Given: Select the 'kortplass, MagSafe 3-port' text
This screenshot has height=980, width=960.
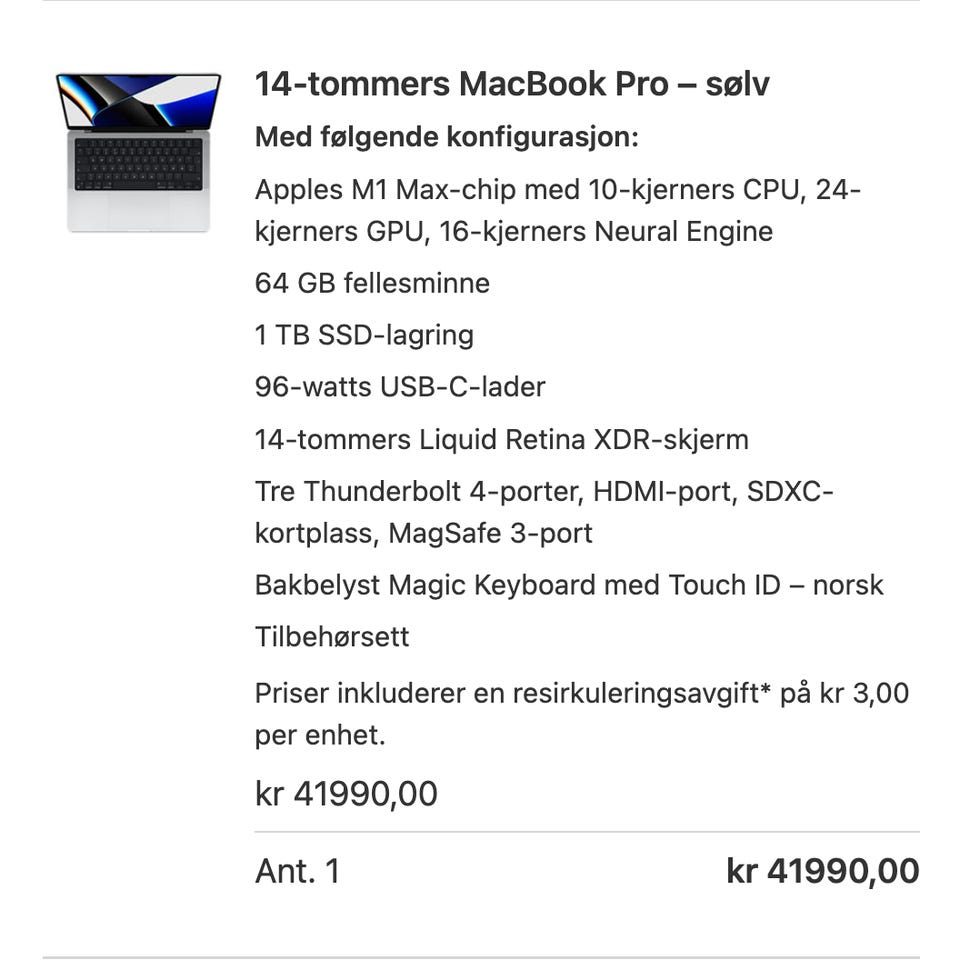Looking at the screenshot, I should pos(423,533).
